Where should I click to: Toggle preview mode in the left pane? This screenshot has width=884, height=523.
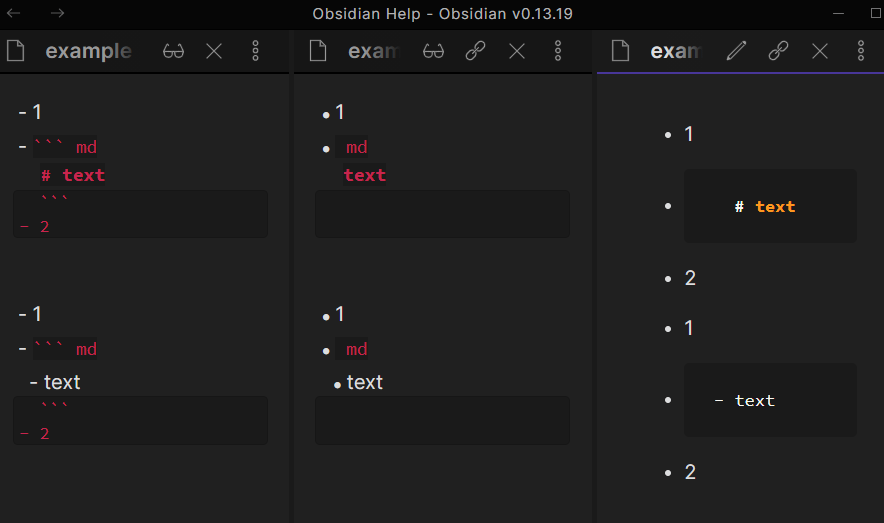(173, 51)
